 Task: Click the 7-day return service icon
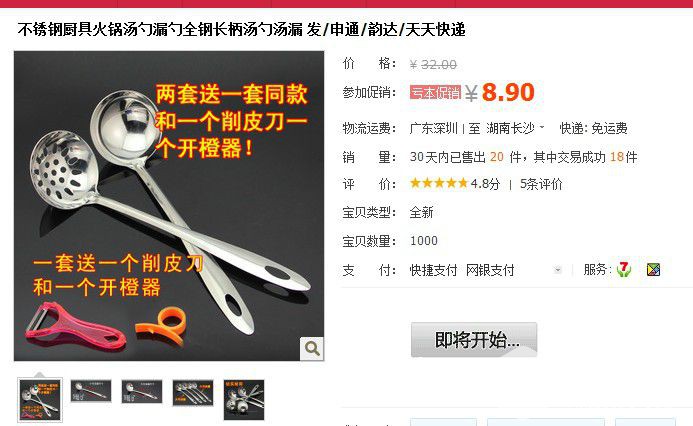point(624,269)
